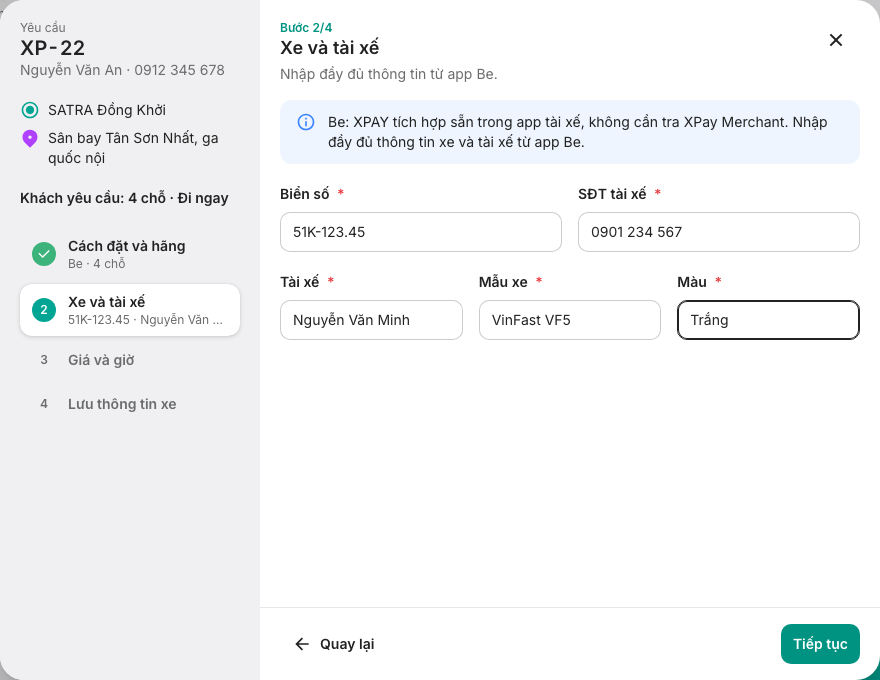
Task: Focus the Biển số input field
Action: [x=421, y=232]
